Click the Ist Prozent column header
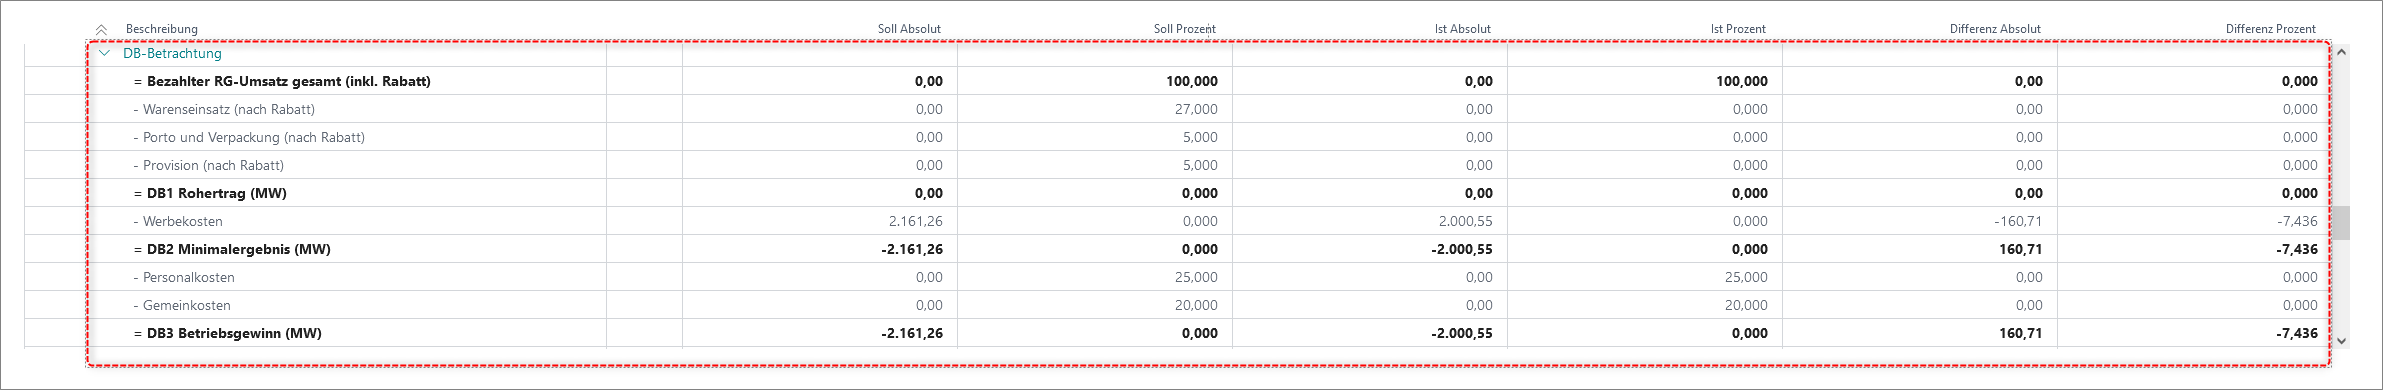This screenshot has height=390, width=2383. [1738, 29]
